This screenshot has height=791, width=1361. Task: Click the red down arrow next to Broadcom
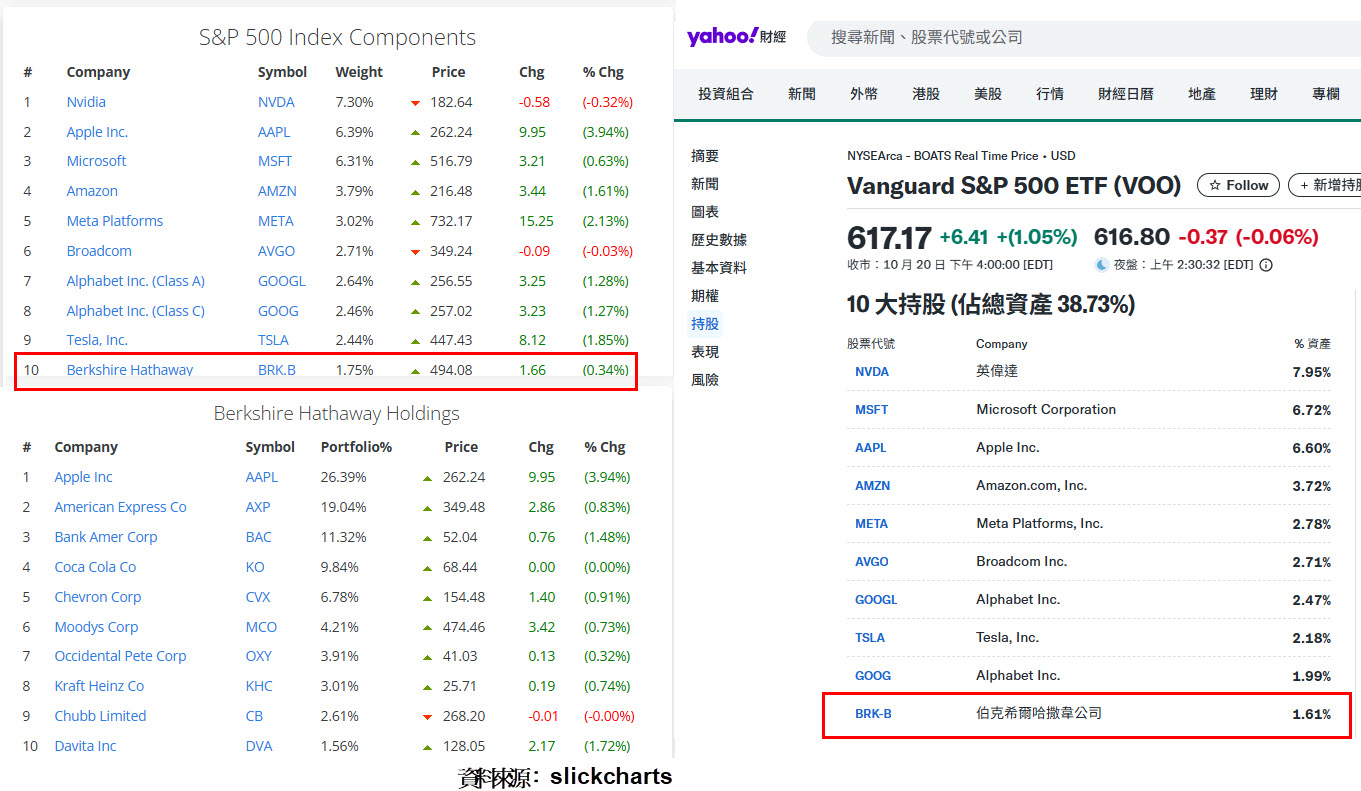(x=414, y=251)
